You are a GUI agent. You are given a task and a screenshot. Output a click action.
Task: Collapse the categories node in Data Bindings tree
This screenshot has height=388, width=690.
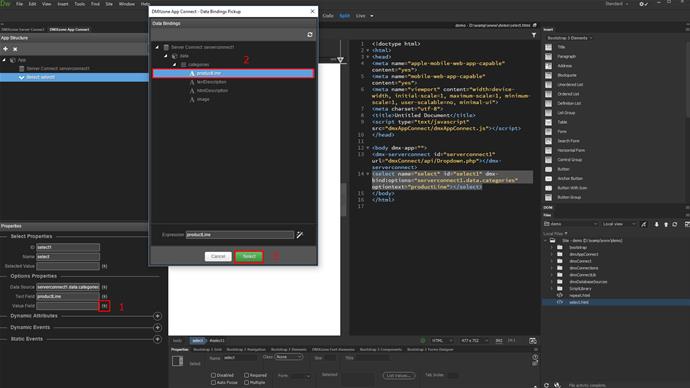175,65
